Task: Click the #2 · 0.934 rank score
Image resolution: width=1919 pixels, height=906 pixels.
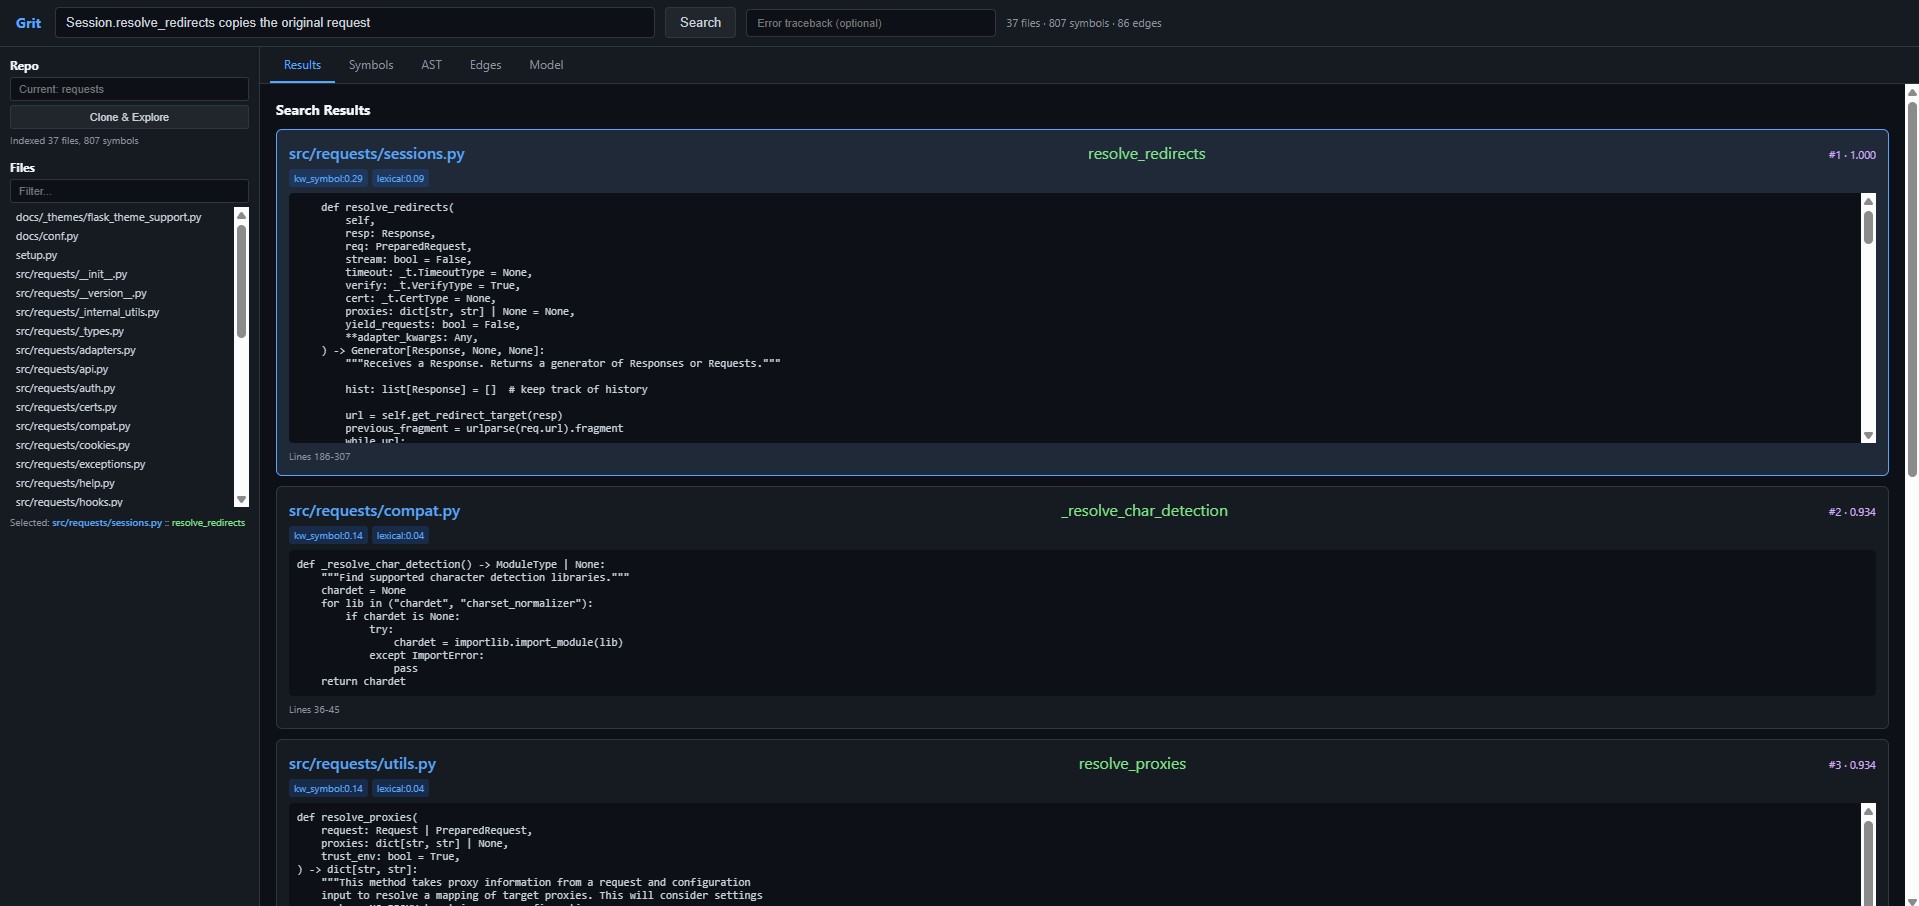Action: [1852, 512]
